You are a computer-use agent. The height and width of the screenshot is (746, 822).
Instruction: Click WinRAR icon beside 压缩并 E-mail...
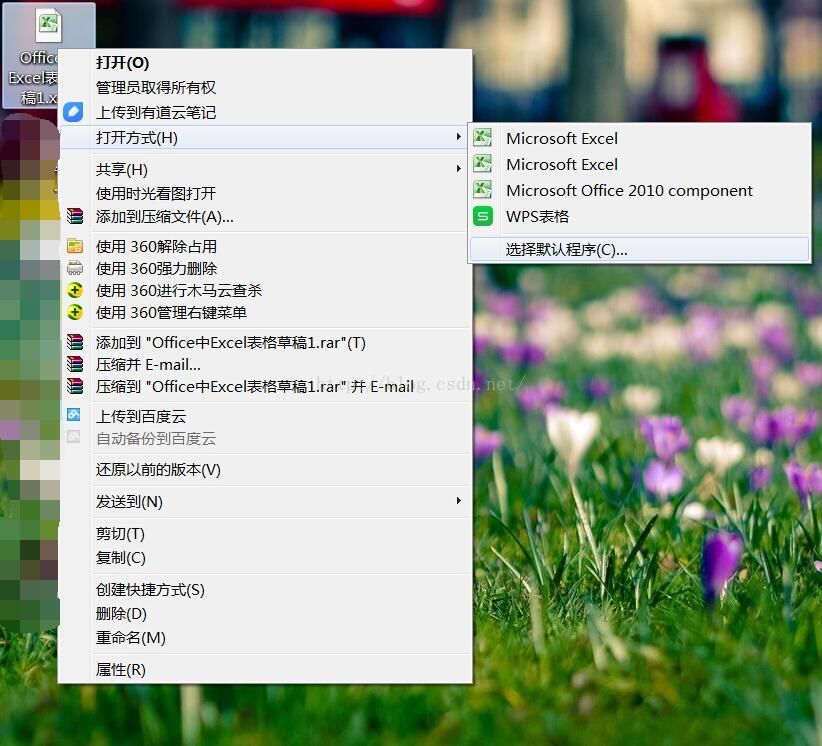click(x=75, y=364)
